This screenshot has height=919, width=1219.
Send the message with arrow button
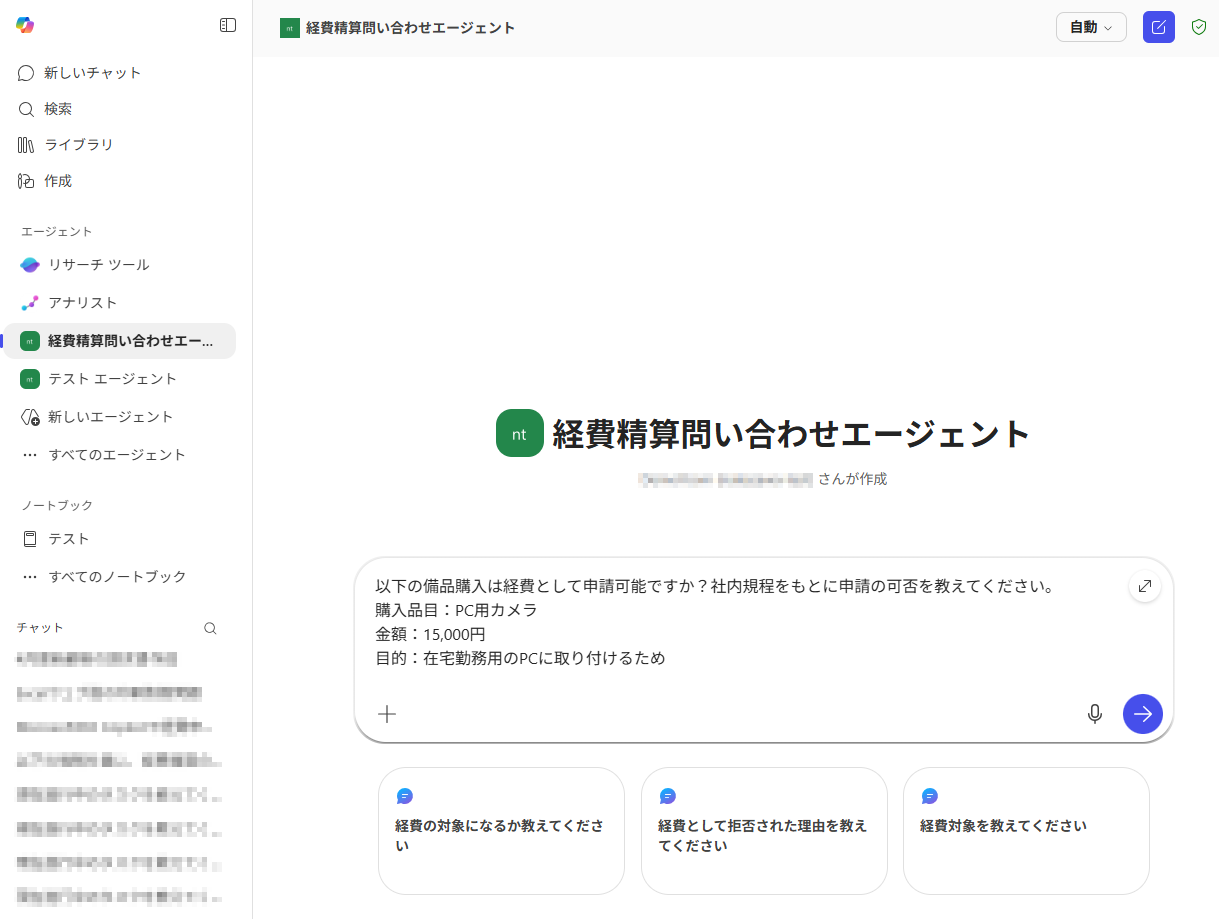coord(1143,714)
